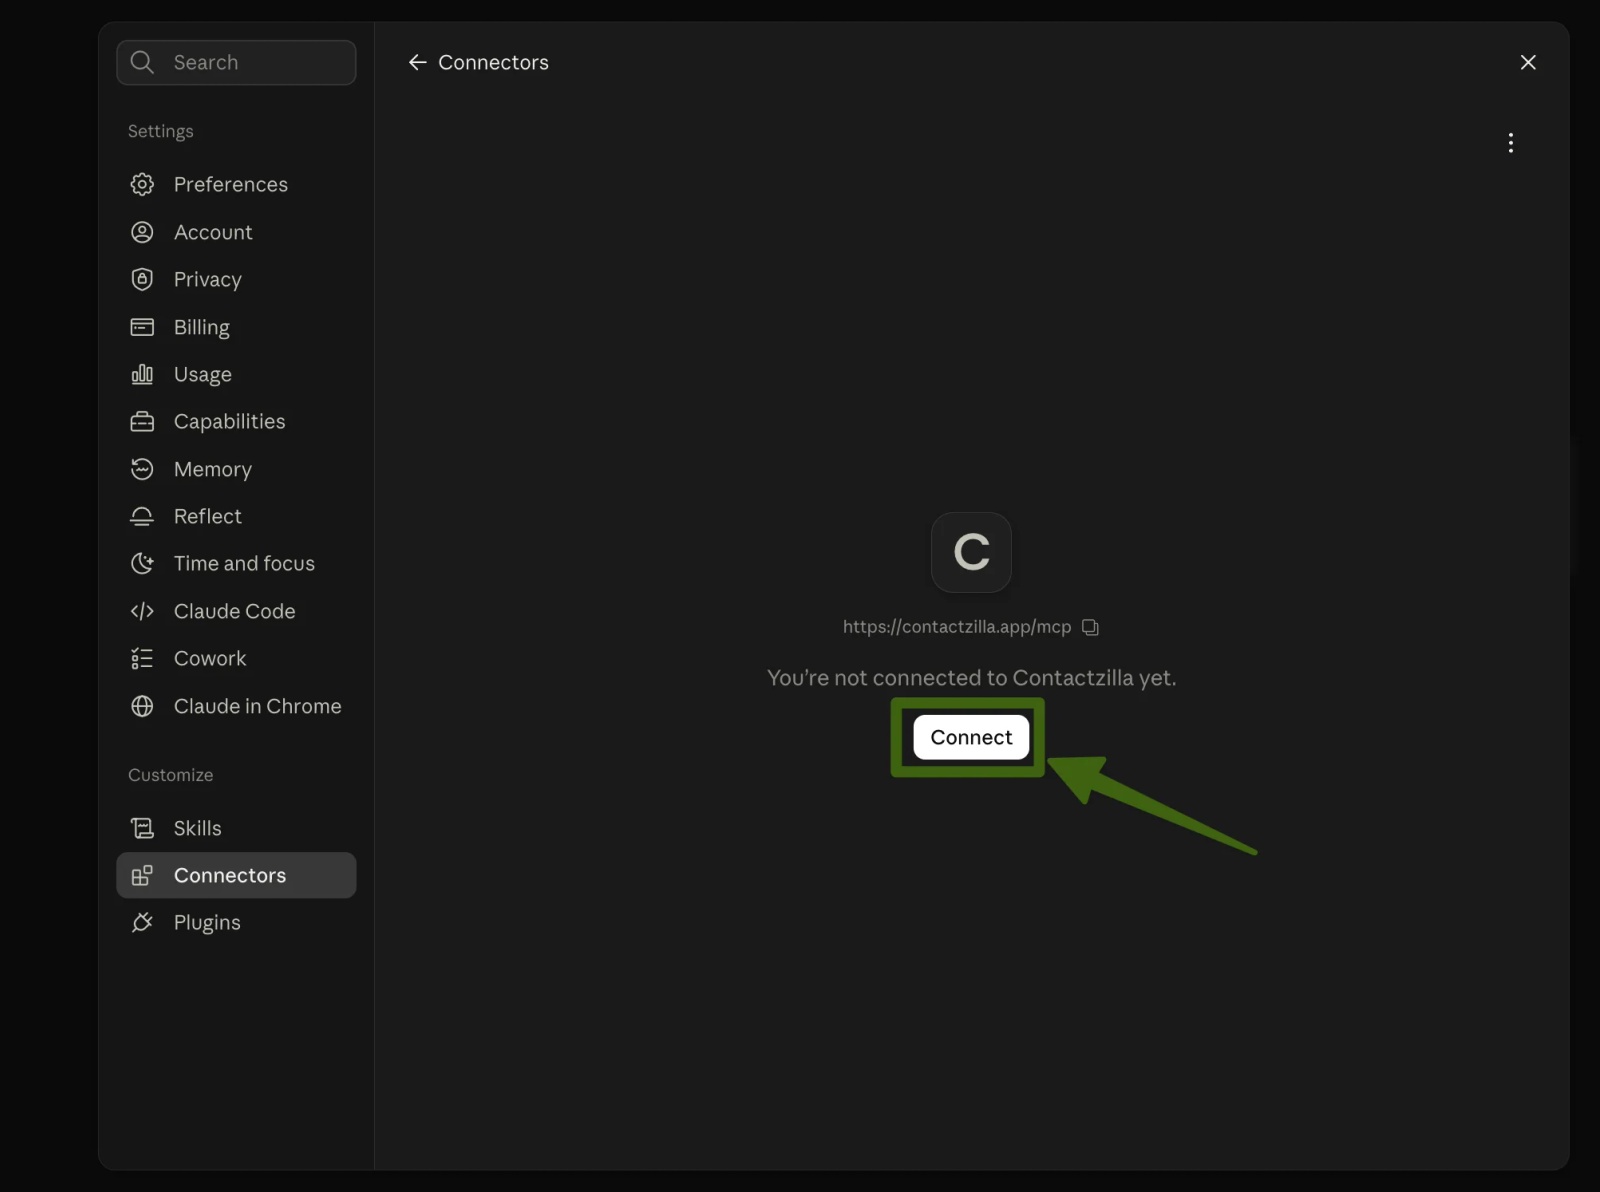Open Time and focus settings

[236, 563]
